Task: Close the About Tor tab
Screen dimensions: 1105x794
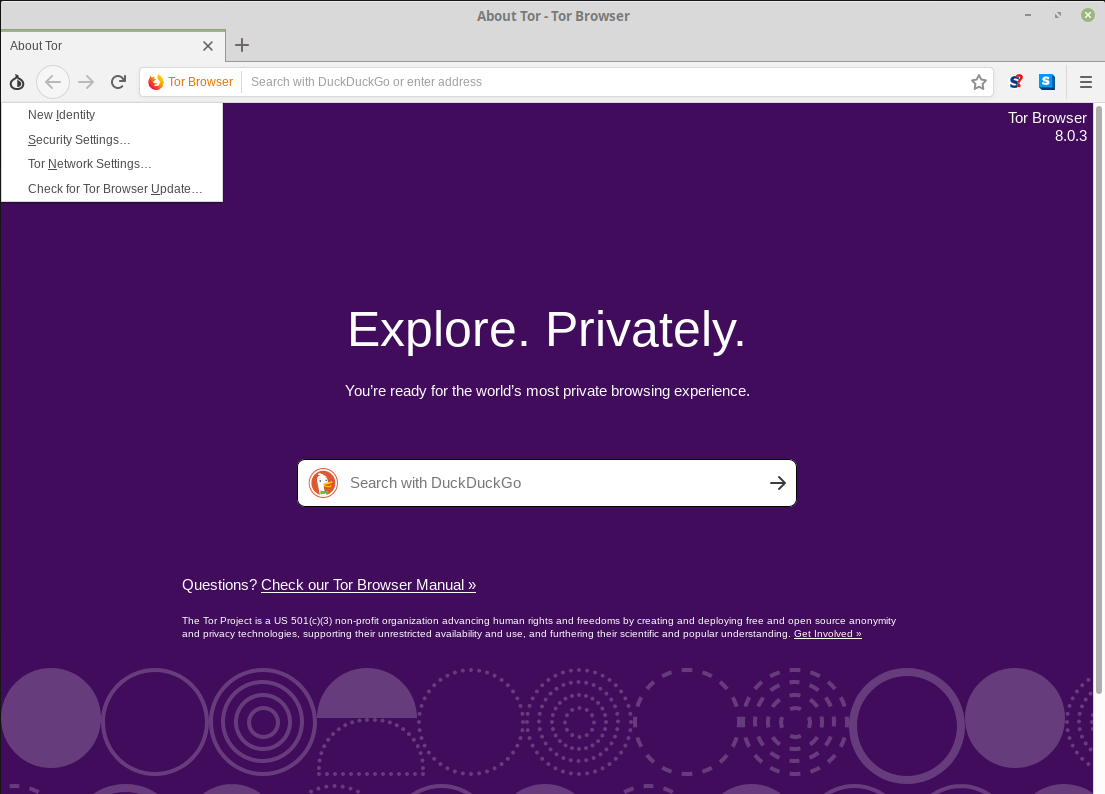Action: [x=208, y=46]
